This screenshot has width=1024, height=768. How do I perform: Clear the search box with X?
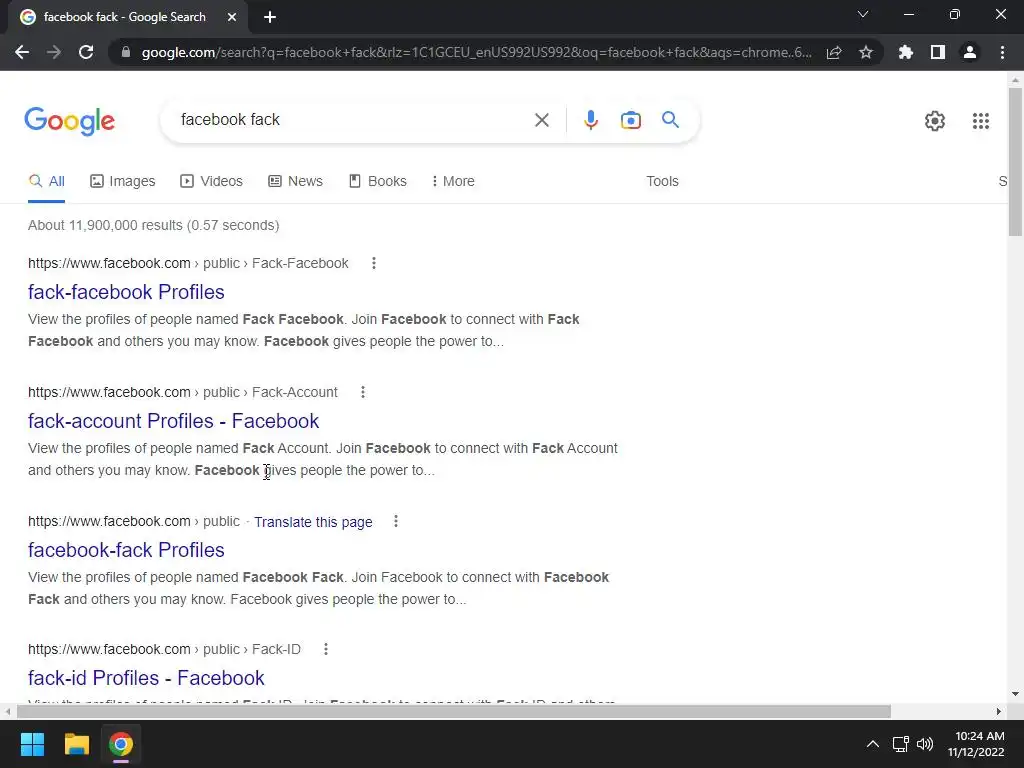pos(541,120)
